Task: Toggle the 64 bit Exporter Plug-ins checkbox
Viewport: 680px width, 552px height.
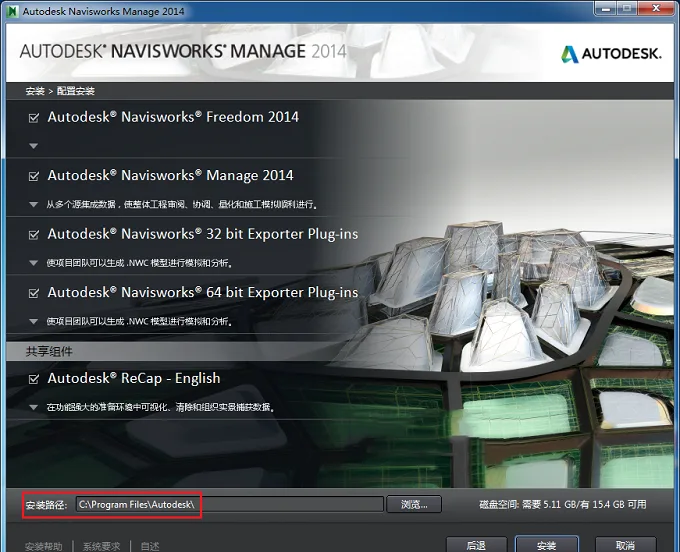Action: coord(33,293)
